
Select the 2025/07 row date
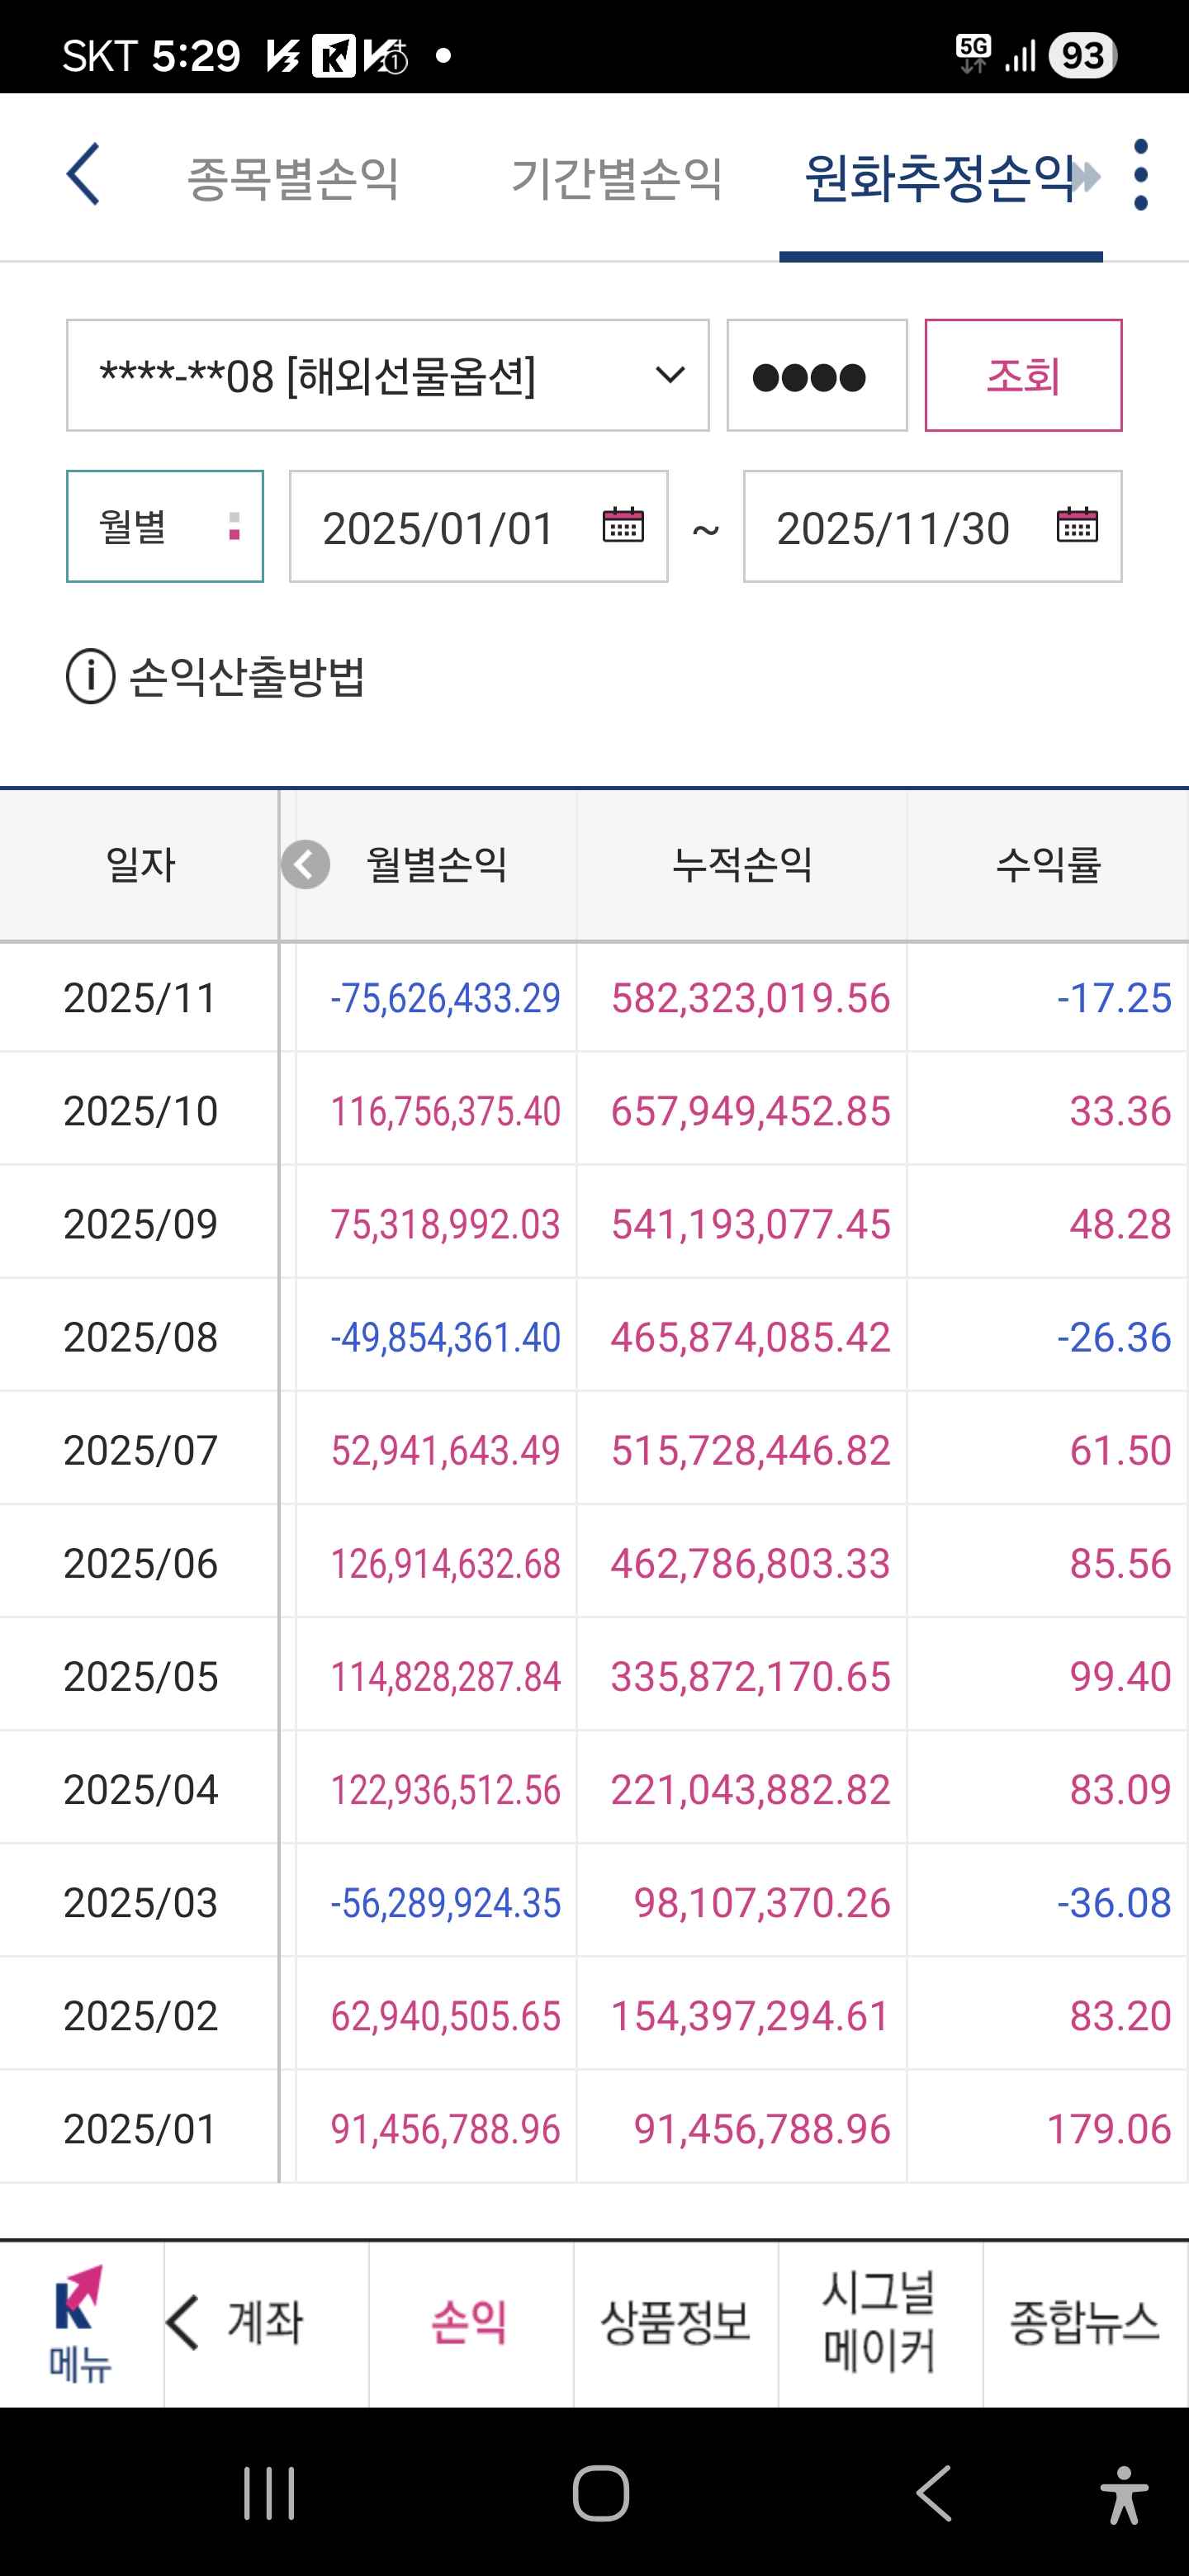[140, 1450]
